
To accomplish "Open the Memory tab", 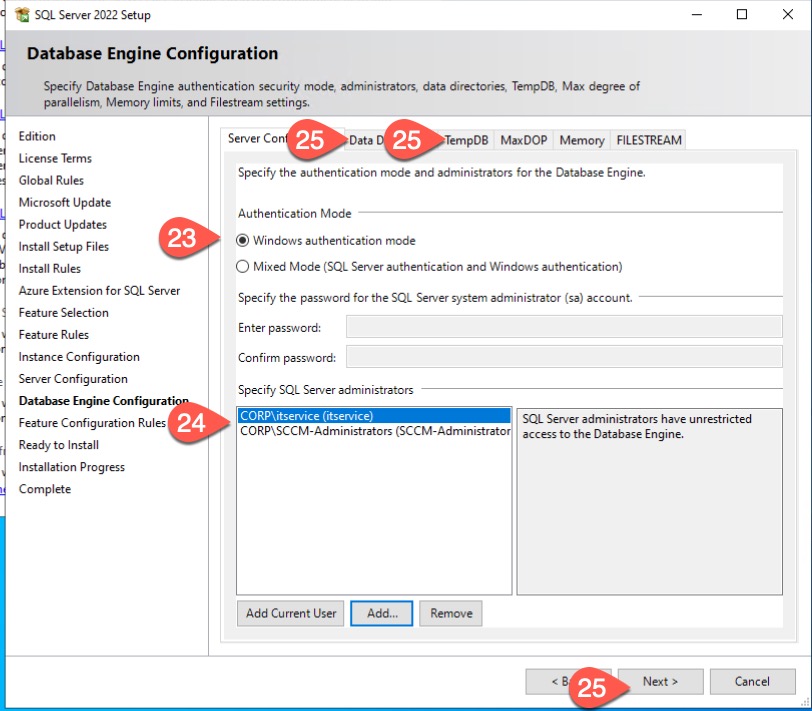I will (581, 141).
